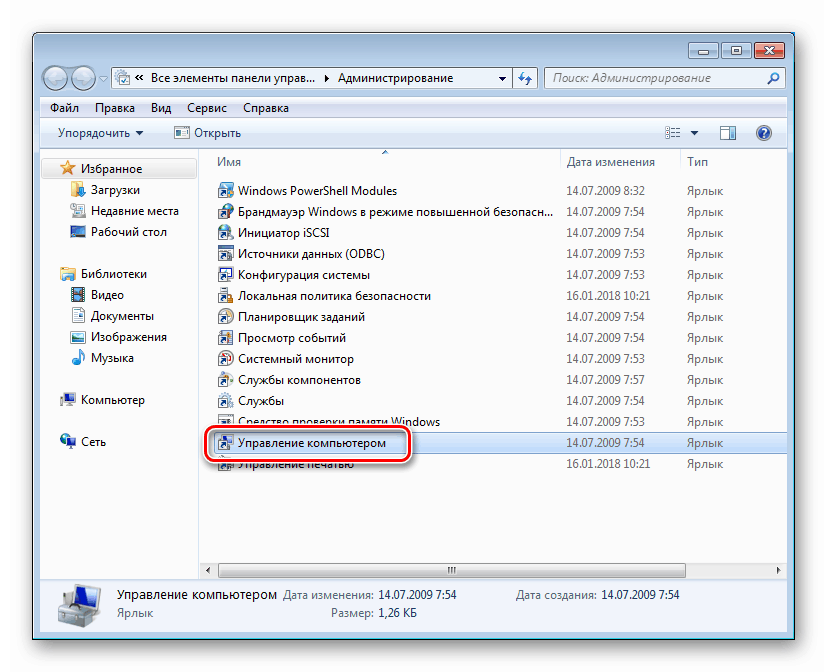This screenshot has height=672, width=827.
Task: Open the view options dropdown arrow
Action: click(694, 133)
